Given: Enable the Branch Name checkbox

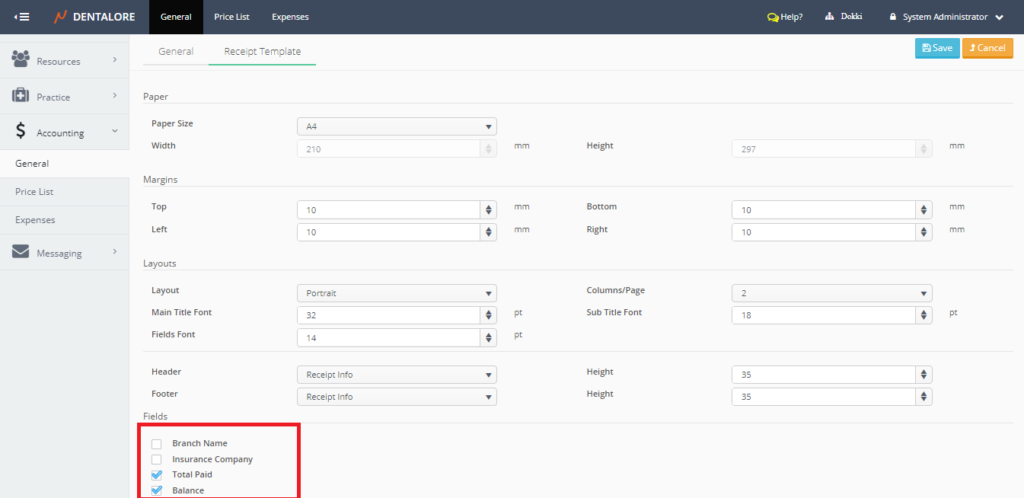Looking at the screenshot, I should pos(156,443).
